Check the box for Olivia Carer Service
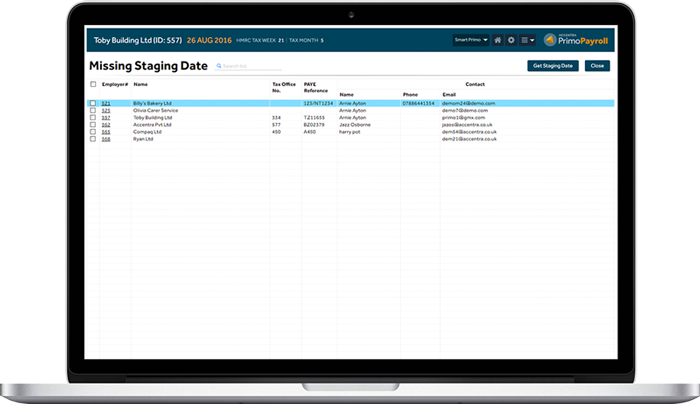The width and height of the screenshot is (700, 404). click(93, 110)
